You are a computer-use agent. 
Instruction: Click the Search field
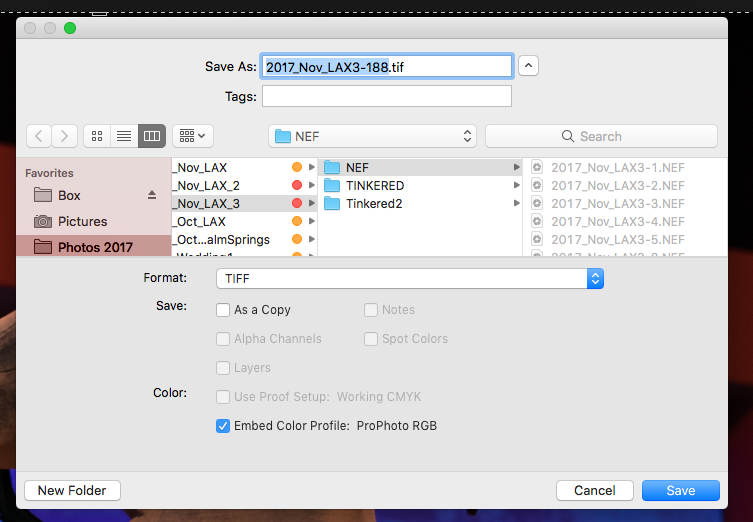coord(601,136)
